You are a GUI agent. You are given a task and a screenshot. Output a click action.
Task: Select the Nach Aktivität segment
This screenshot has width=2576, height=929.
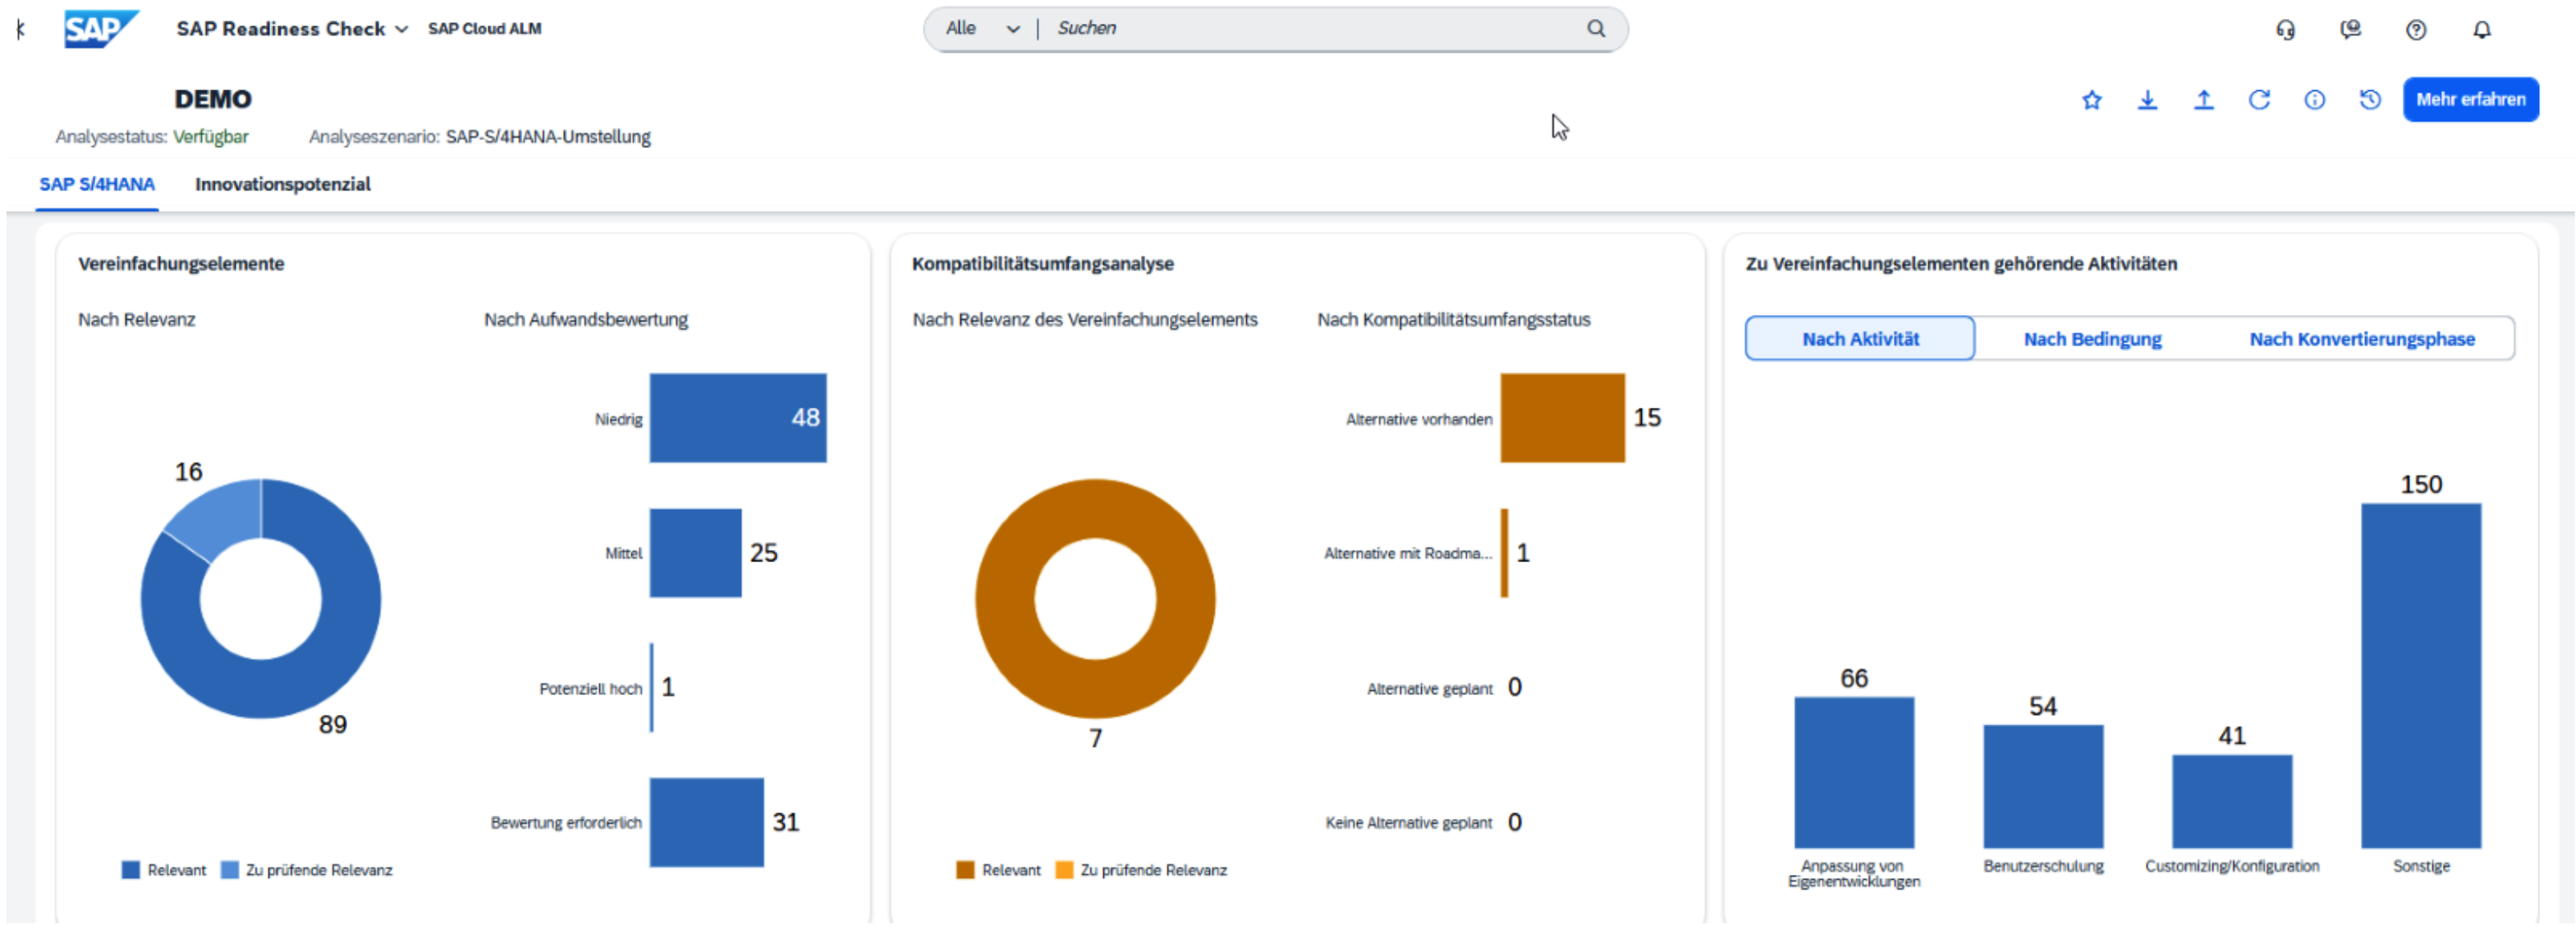click(1860, 339)
